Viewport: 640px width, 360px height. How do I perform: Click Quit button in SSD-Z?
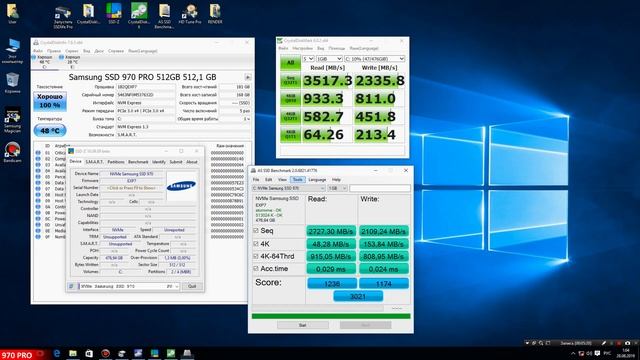pyautogui.click(x=192, y=286)
